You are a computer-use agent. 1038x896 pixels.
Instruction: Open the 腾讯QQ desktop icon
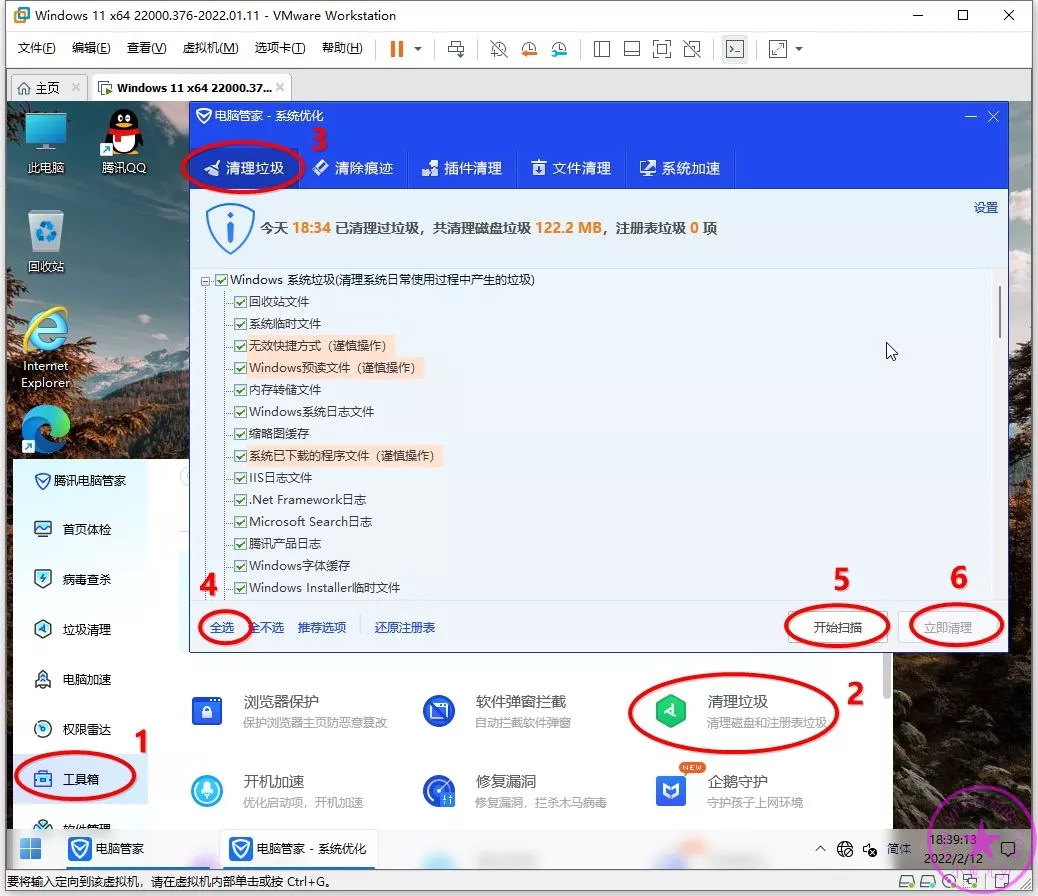[124, 135]
